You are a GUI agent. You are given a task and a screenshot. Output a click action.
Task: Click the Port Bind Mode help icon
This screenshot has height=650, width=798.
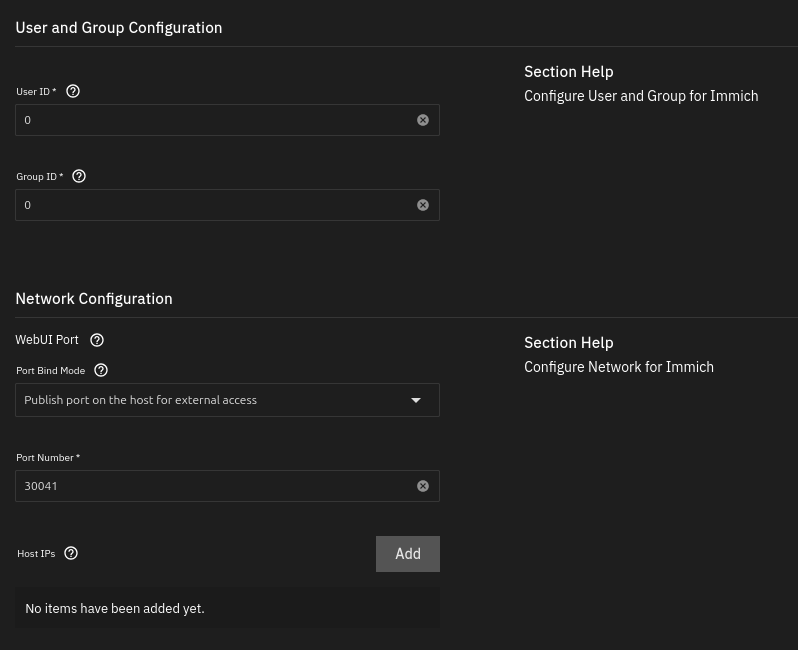point(101,370)
